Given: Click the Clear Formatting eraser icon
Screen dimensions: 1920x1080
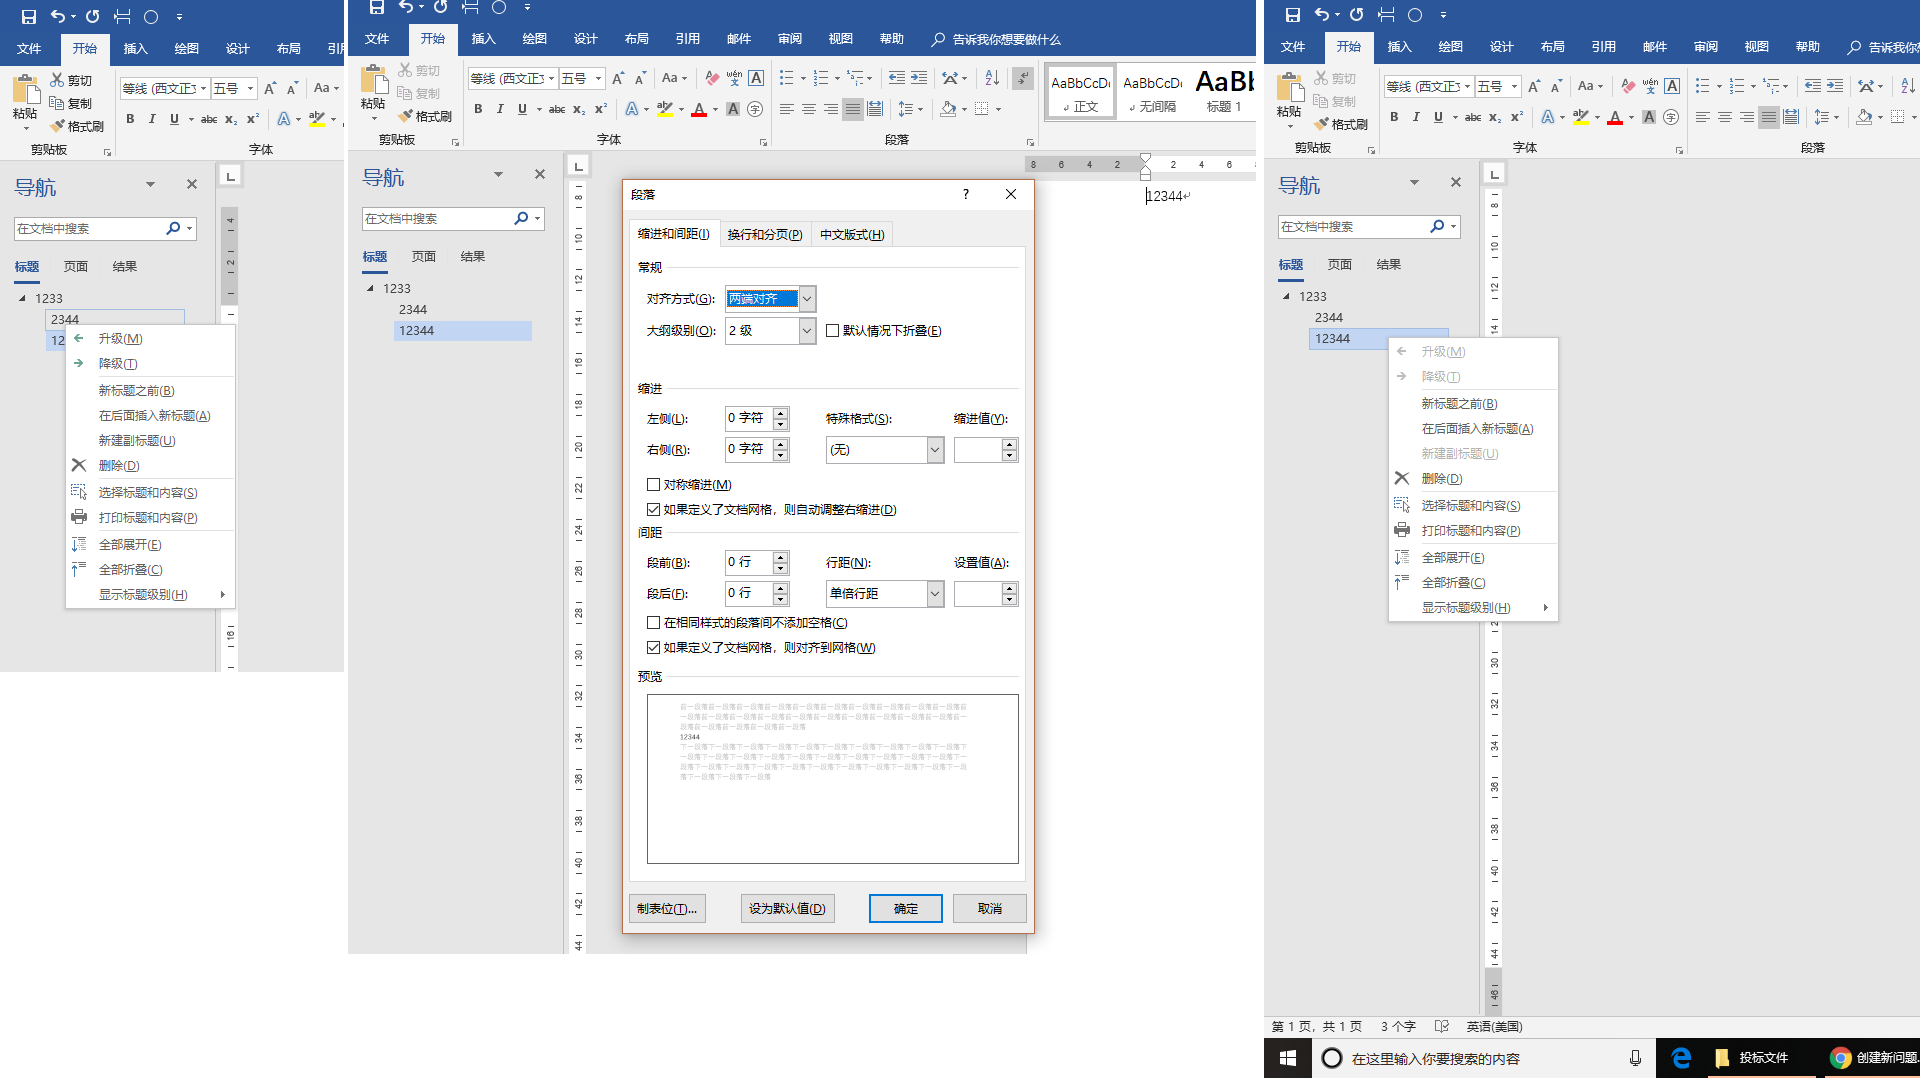Looking at the screenshot, I should pos(711,78).
